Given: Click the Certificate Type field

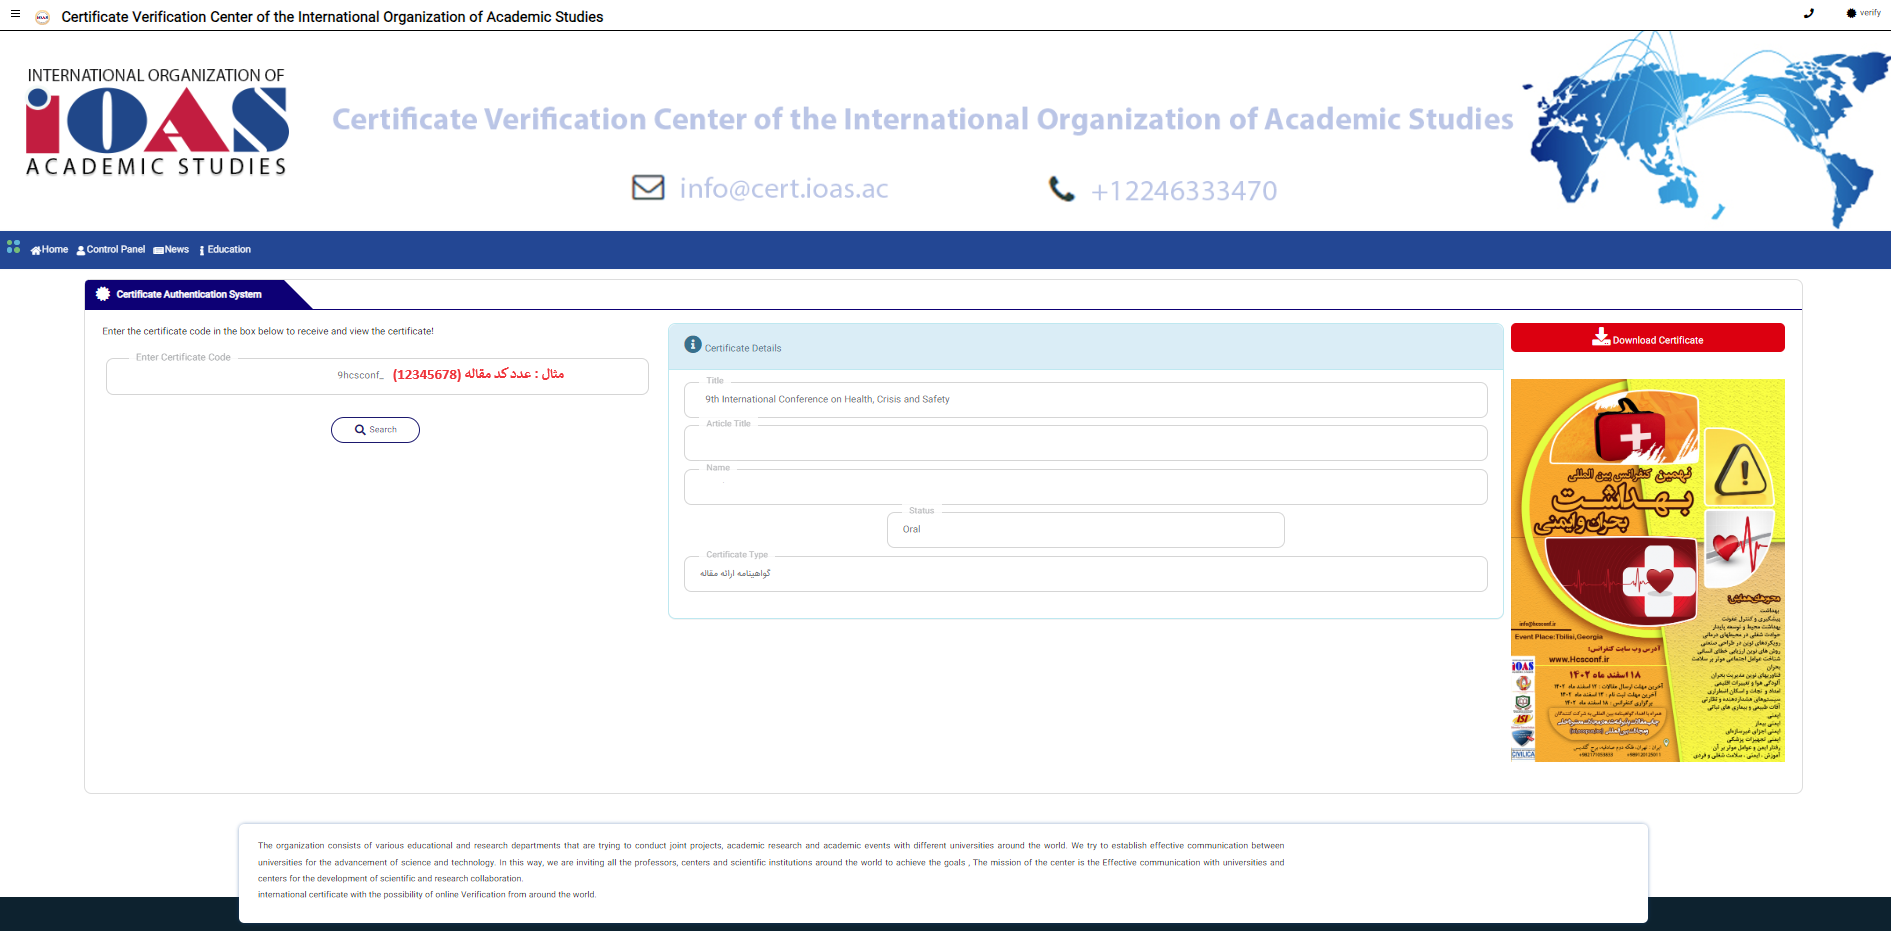Looking at the screenshot, I should coord(1085,574).
